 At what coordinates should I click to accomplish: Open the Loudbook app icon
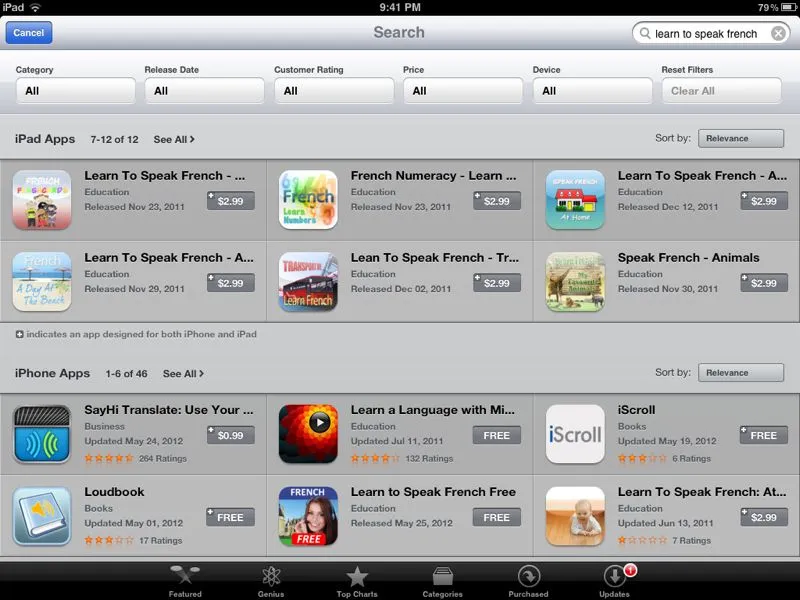pos(42,516)
